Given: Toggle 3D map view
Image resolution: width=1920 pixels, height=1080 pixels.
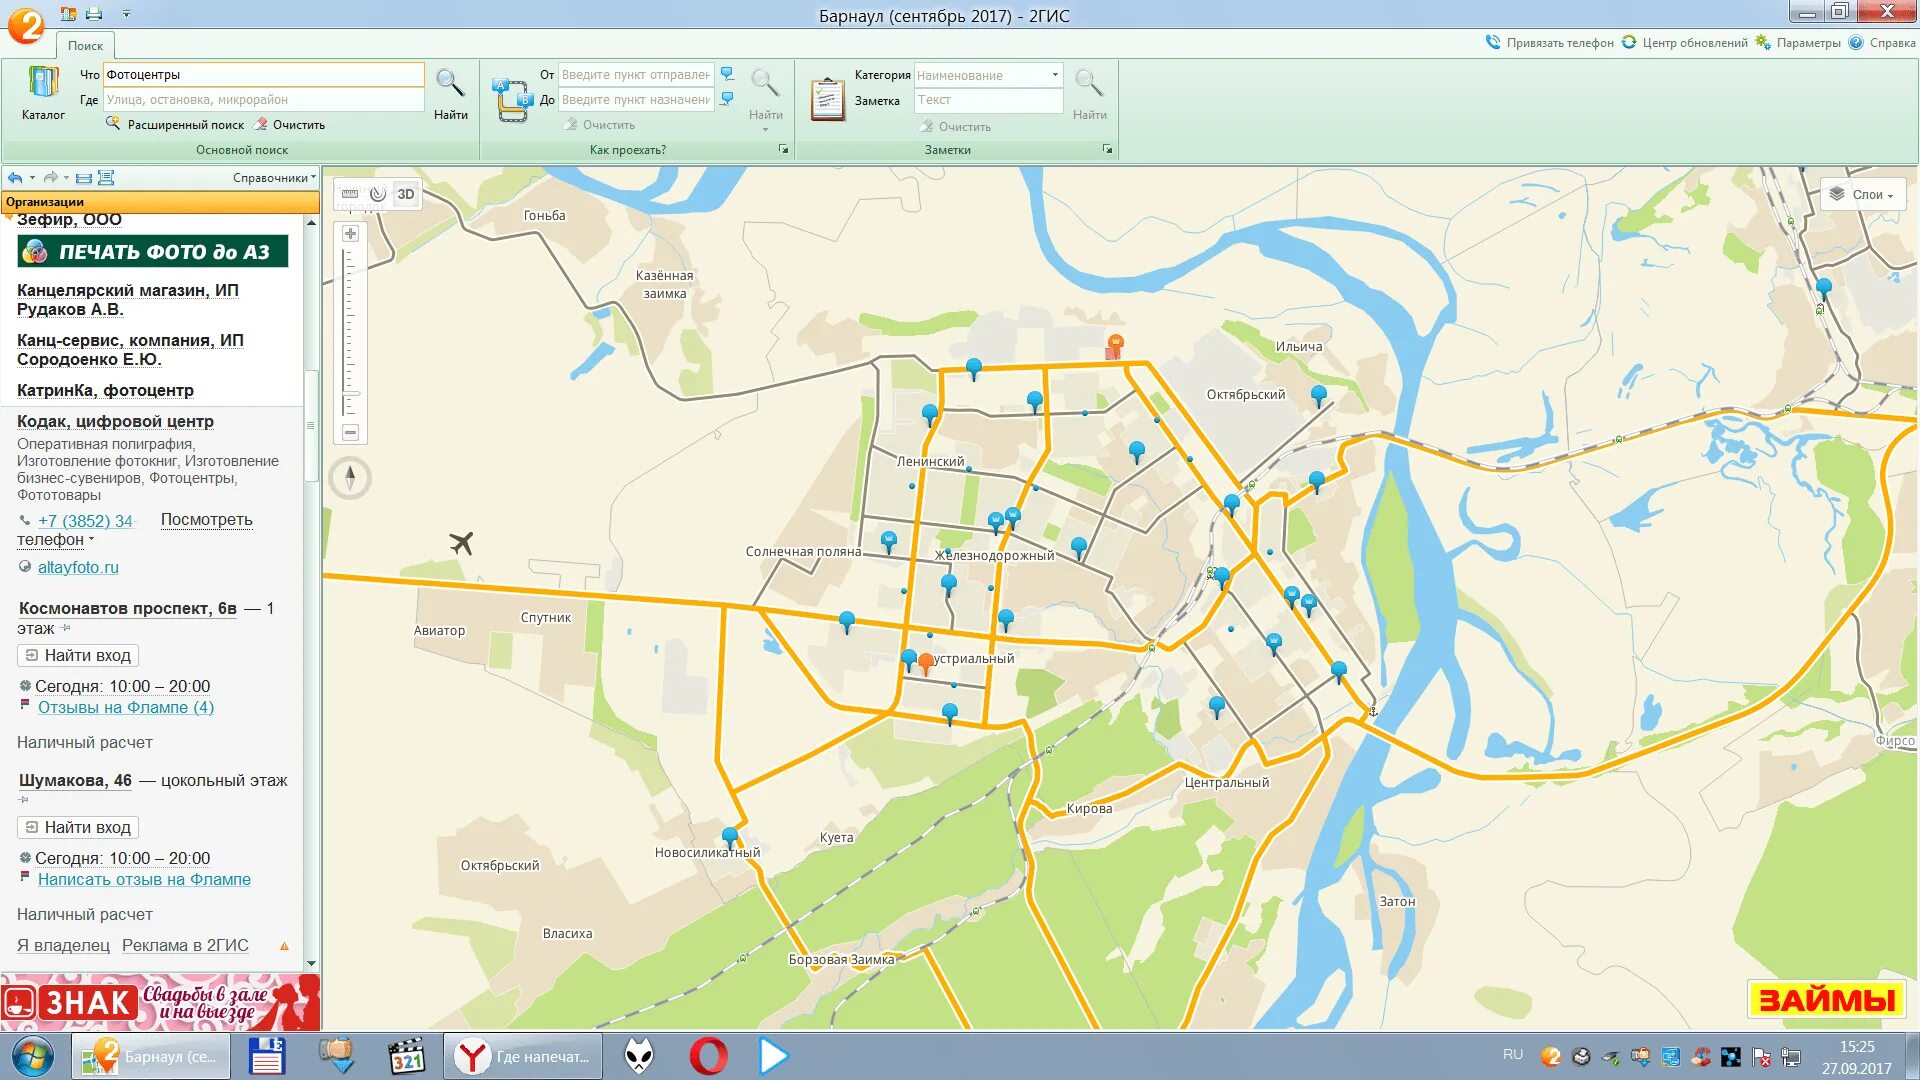Looking at the screenshot, I should tap(405, 194).
